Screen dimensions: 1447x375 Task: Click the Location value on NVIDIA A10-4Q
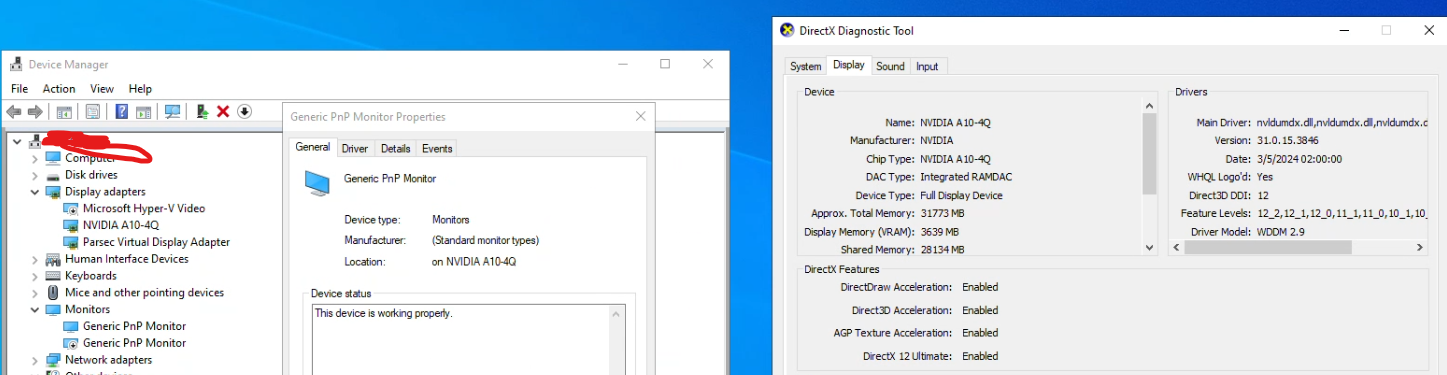pos(474,262)
